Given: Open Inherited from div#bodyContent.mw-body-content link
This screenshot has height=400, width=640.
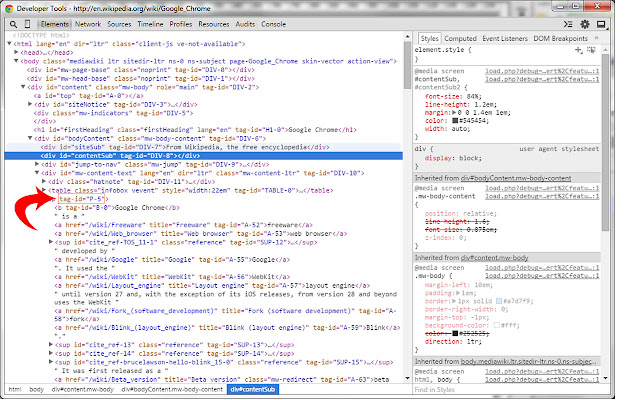Looking at the screenshot, I should (x=516, y=178).
